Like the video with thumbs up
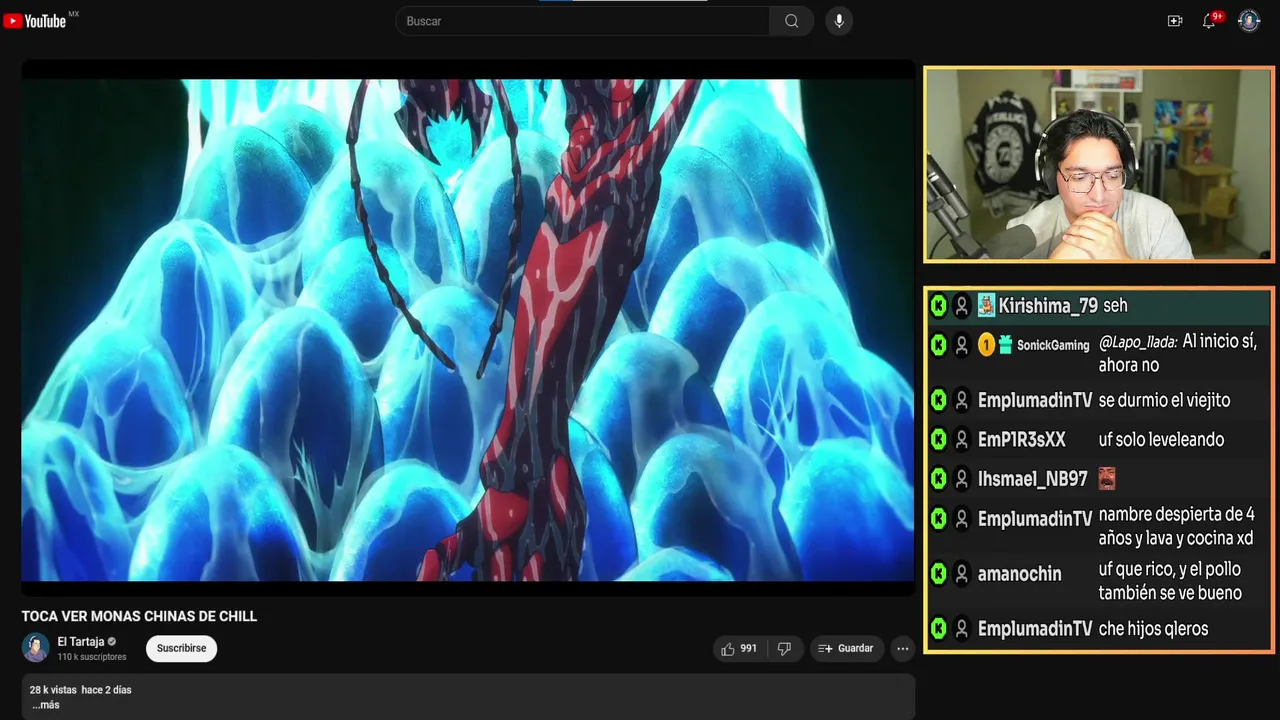The width and height of the screenshot is (1280, 720). coord(739,649)
